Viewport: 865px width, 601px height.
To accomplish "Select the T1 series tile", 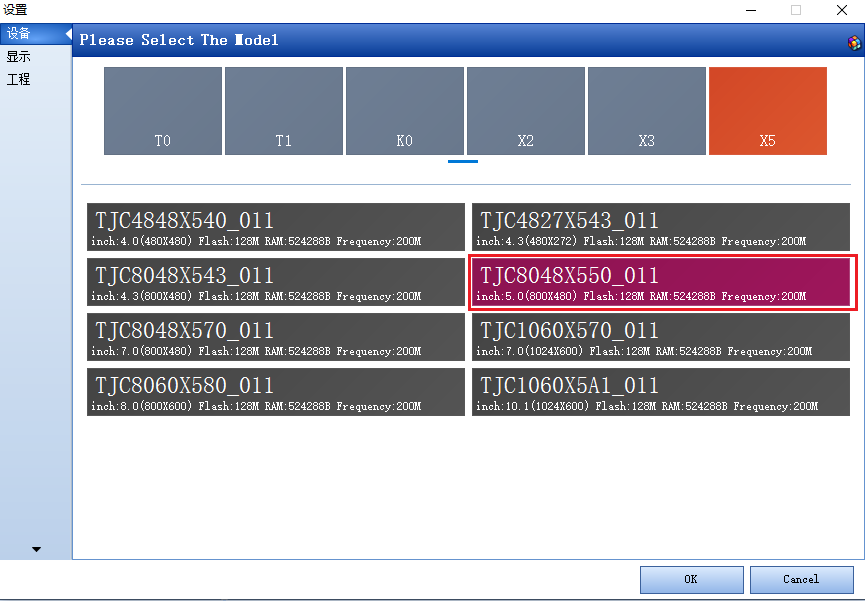I will click(284, 111).
